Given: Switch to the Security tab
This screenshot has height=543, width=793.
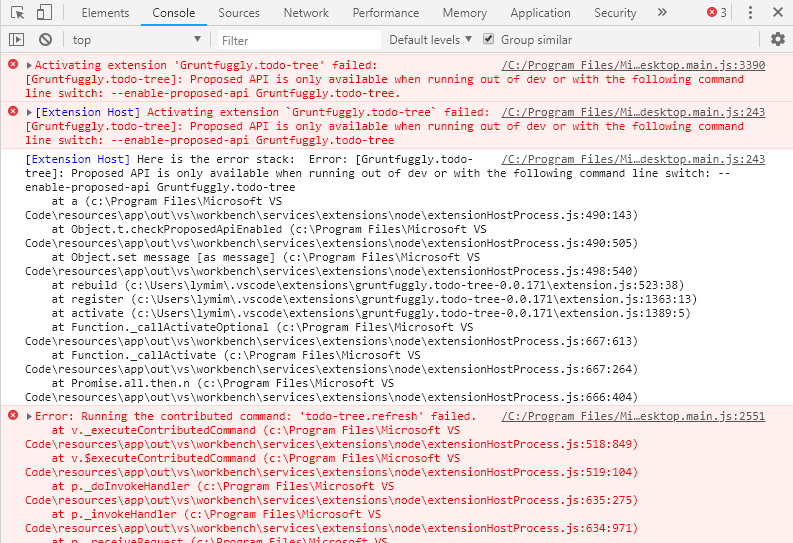Looking at the screenshot, I should (615, 13).
